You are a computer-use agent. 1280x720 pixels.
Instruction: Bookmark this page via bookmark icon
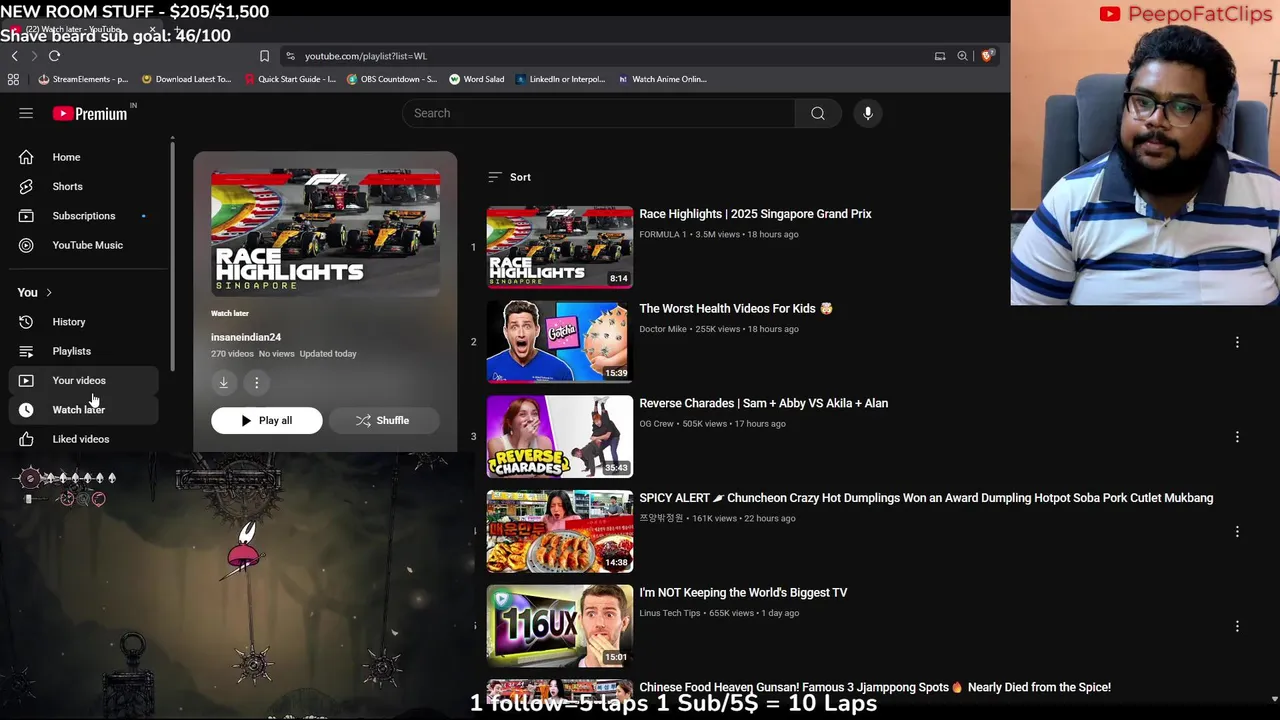click(264, 56)
